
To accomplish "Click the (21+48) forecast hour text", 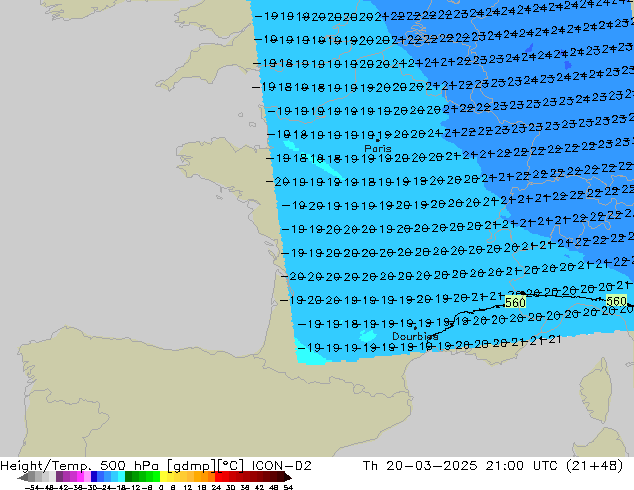I will tap(594, 466).
